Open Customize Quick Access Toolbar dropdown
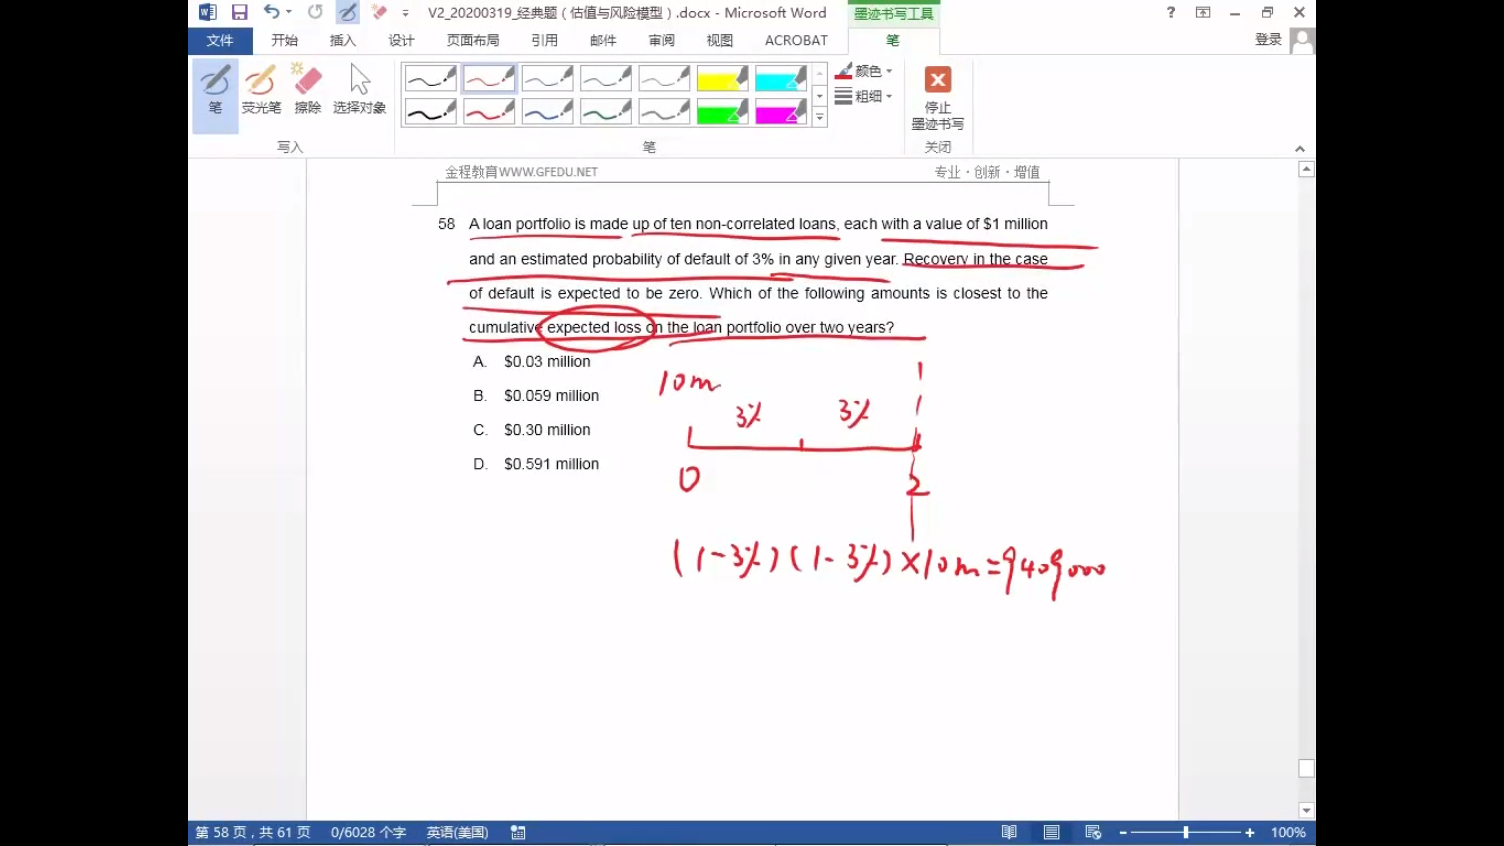Screen dimensions: 1504x846 pos(405,13)
